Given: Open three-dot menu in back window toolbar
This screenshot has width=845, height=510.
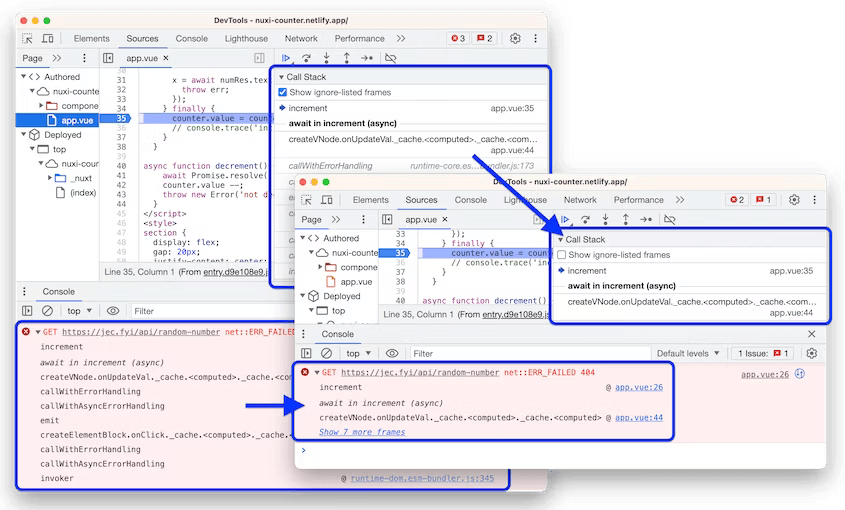Looking at the screenshot, I should (535, 38).
